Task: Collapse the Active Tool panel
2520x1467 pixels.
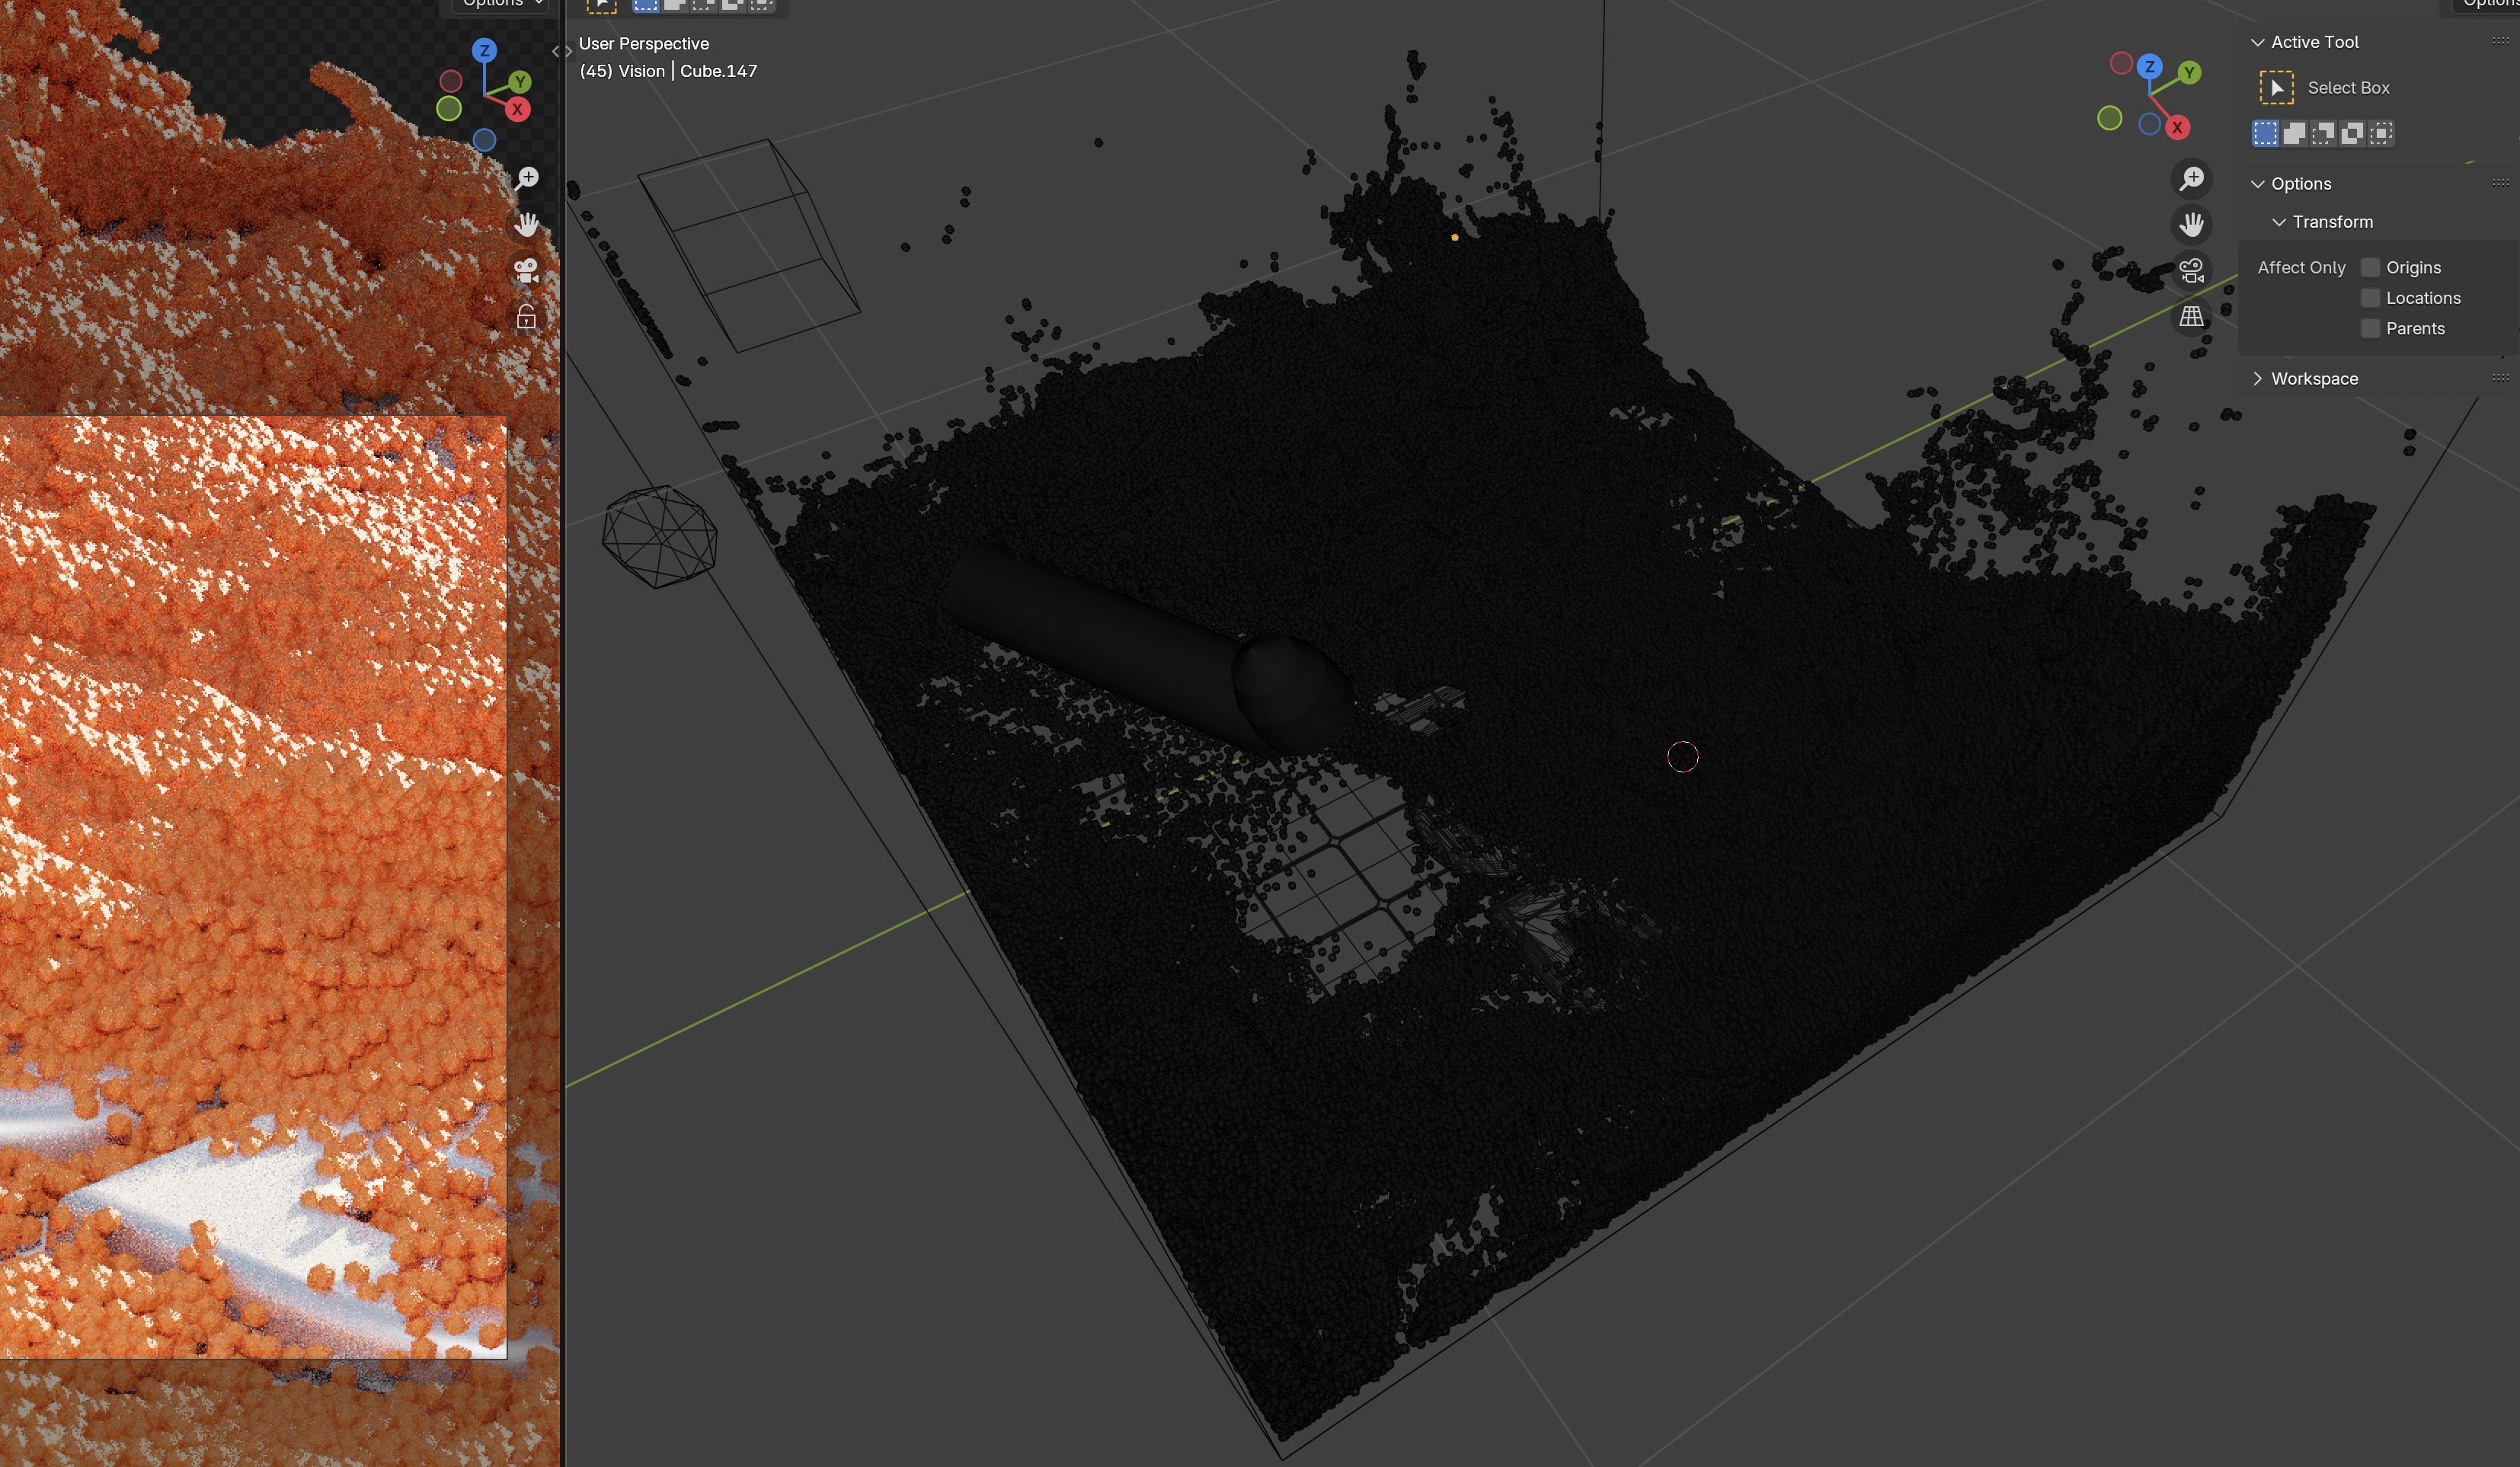Action: (2257, 42)
